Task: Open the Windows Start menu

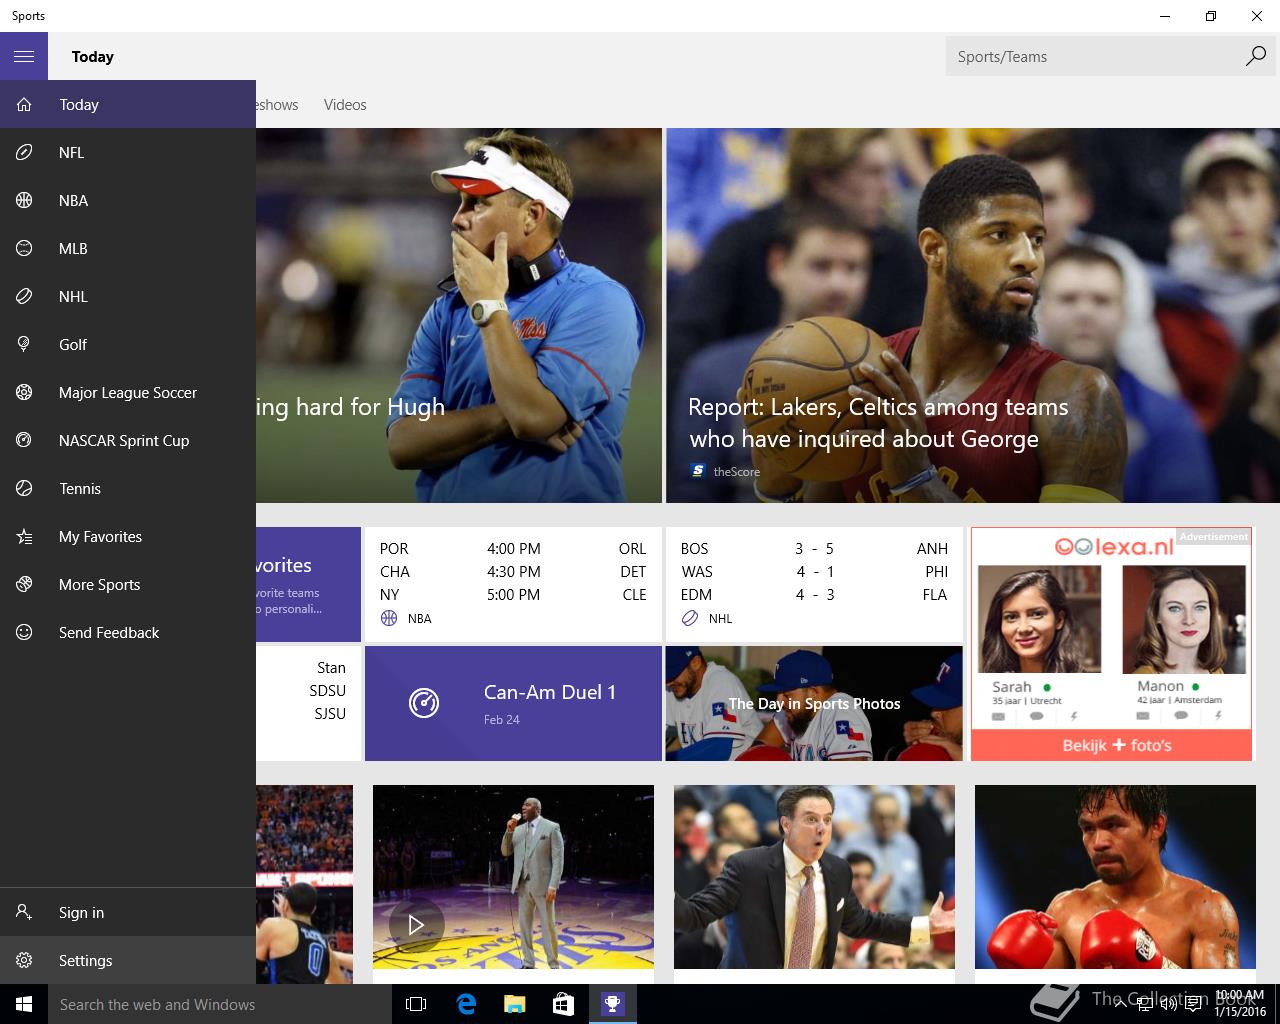Action: (24, 1004)
